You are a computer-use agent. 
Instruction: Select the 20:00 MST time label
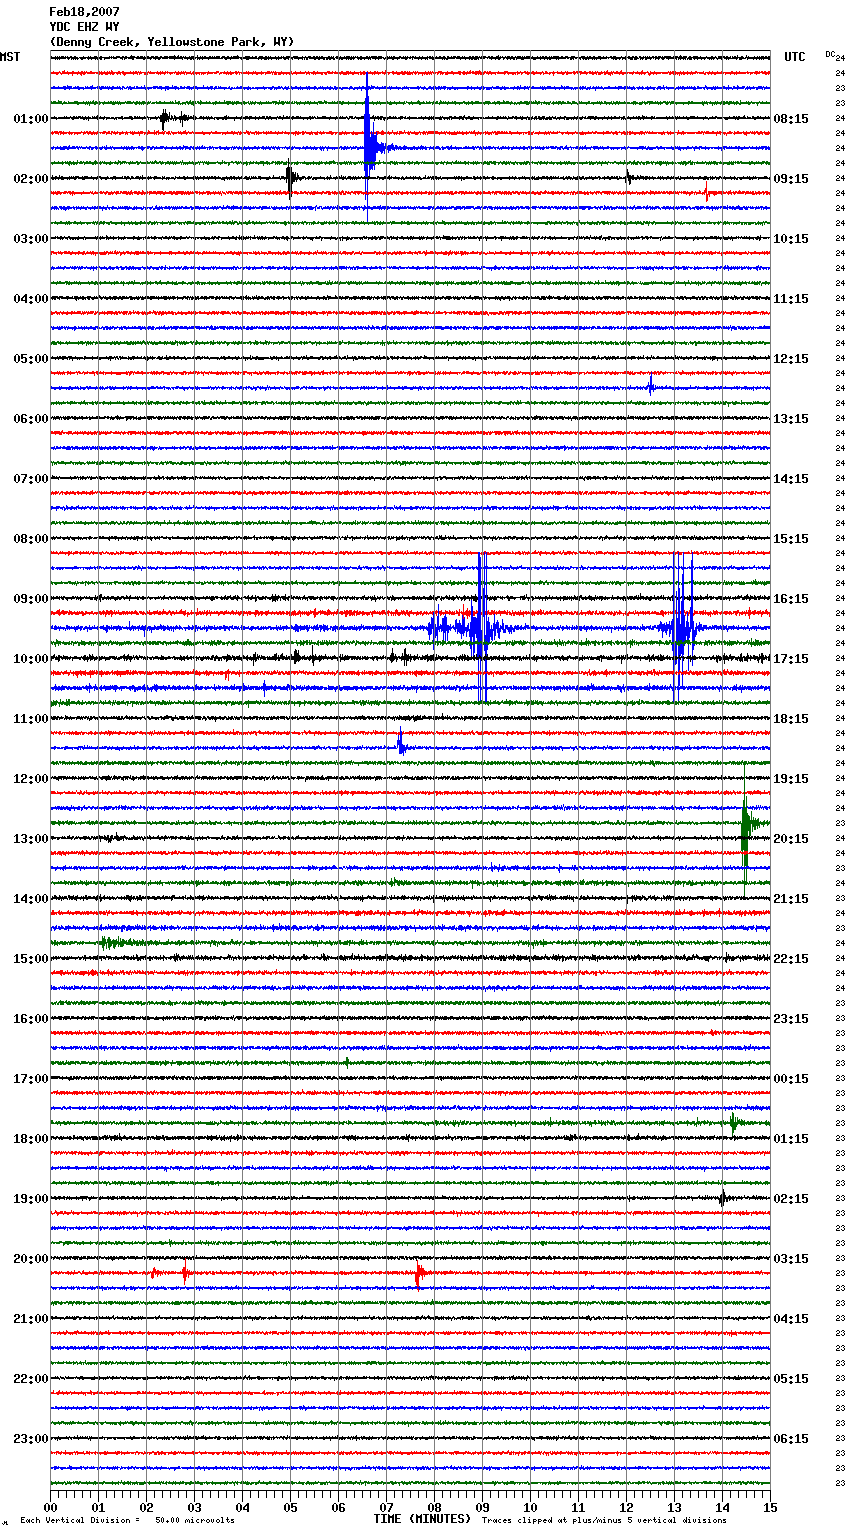click(x=31, y=1259)
